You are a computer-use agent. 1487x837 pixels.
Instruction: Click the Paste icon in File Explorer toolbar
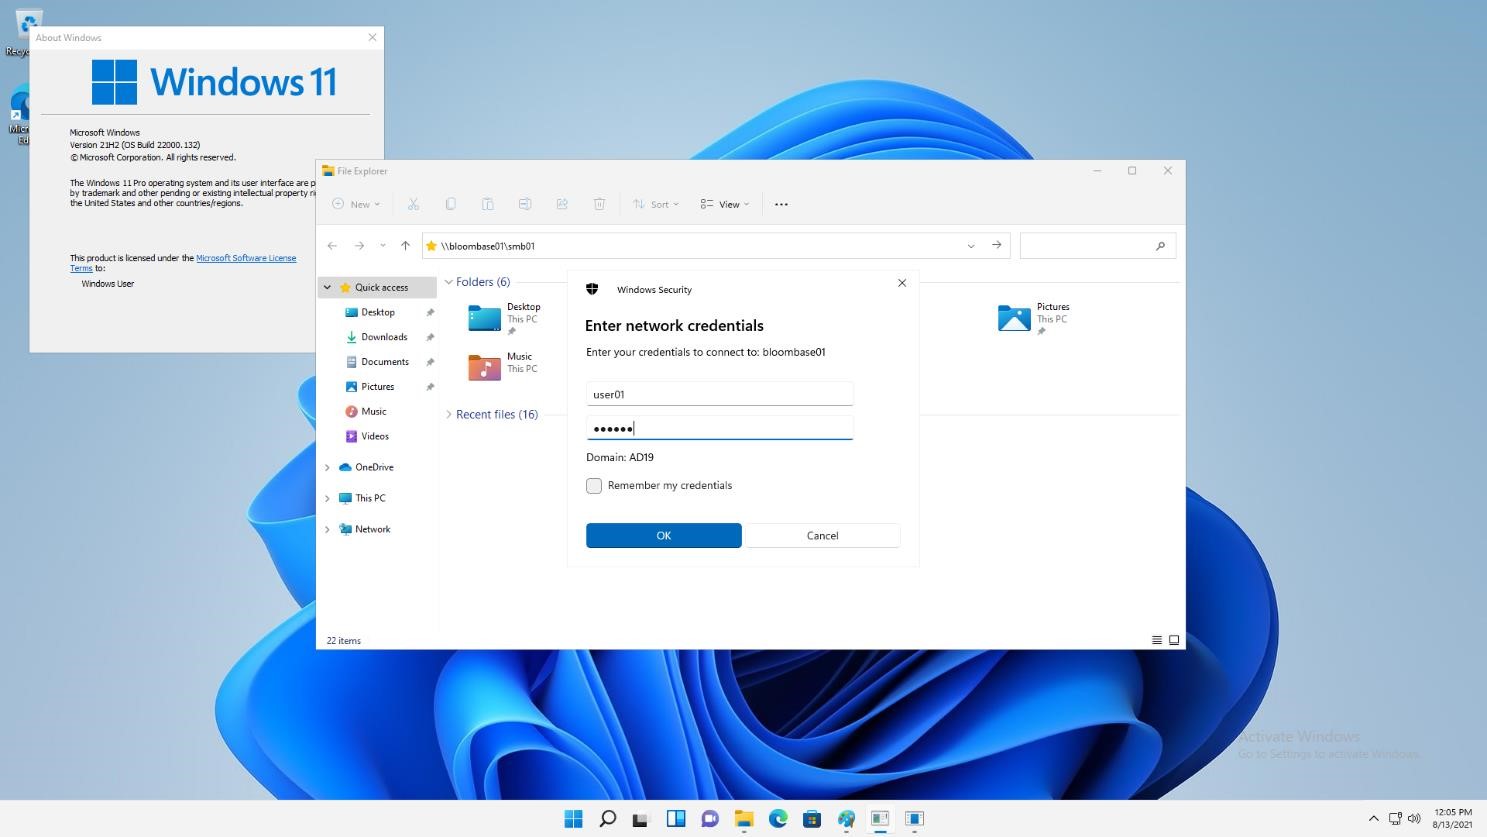(487, 204)
